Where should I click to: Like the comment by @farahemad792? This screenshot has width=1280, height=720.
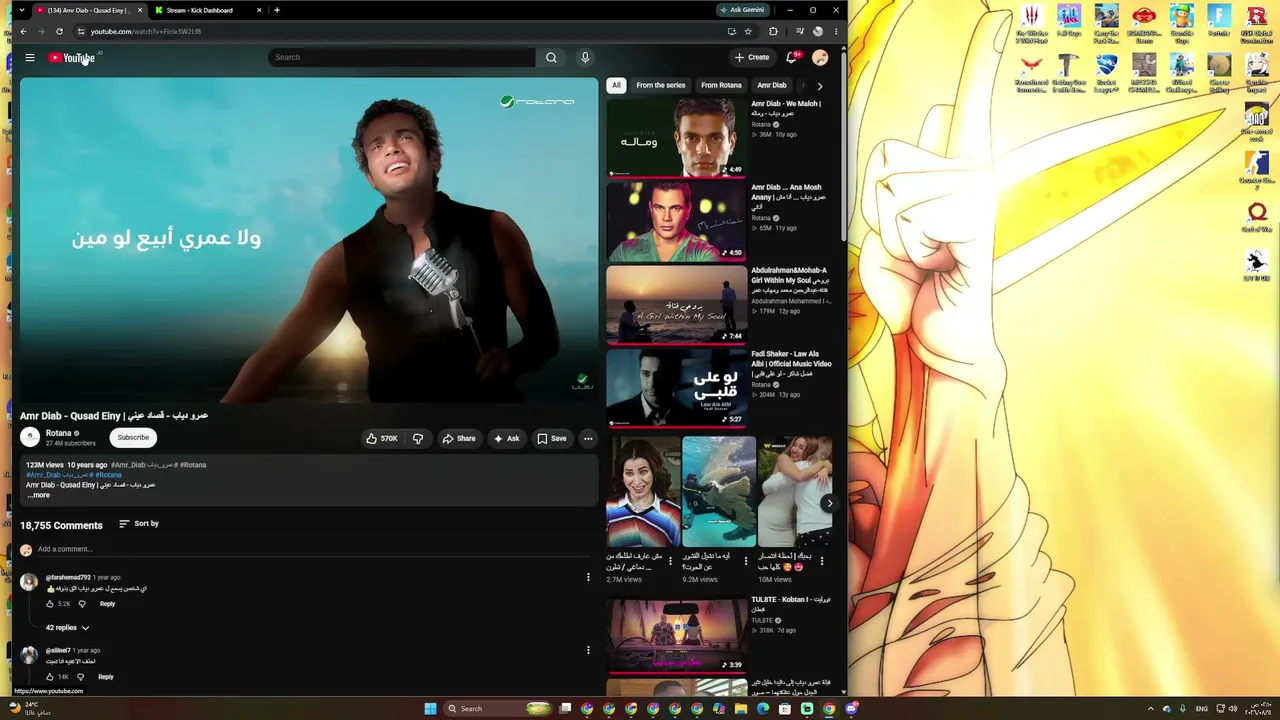tap(50, 604)
